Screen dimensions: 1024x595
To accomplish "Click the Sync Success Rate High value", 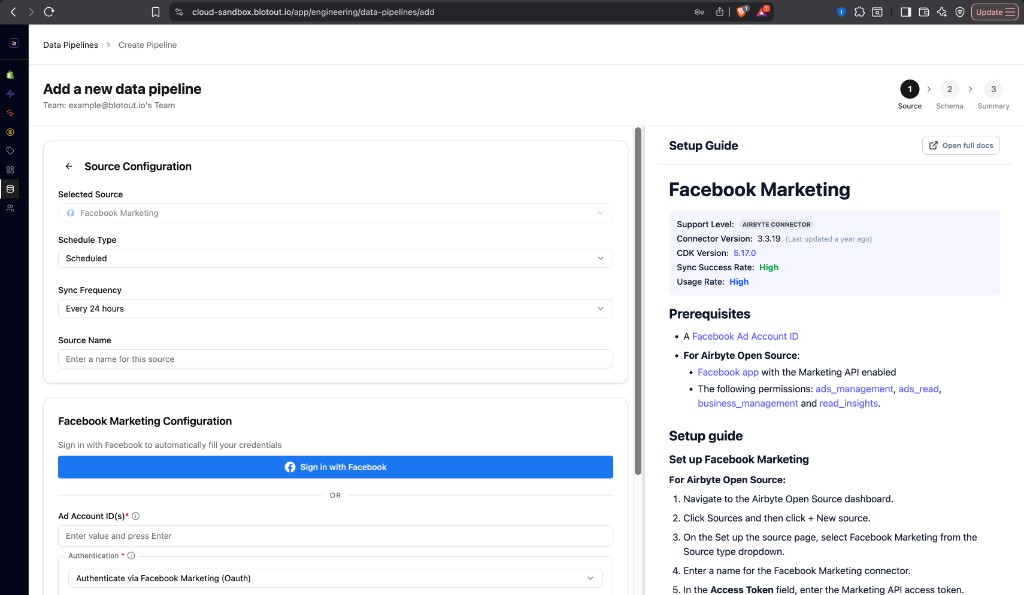I will [x=769, y=267].
